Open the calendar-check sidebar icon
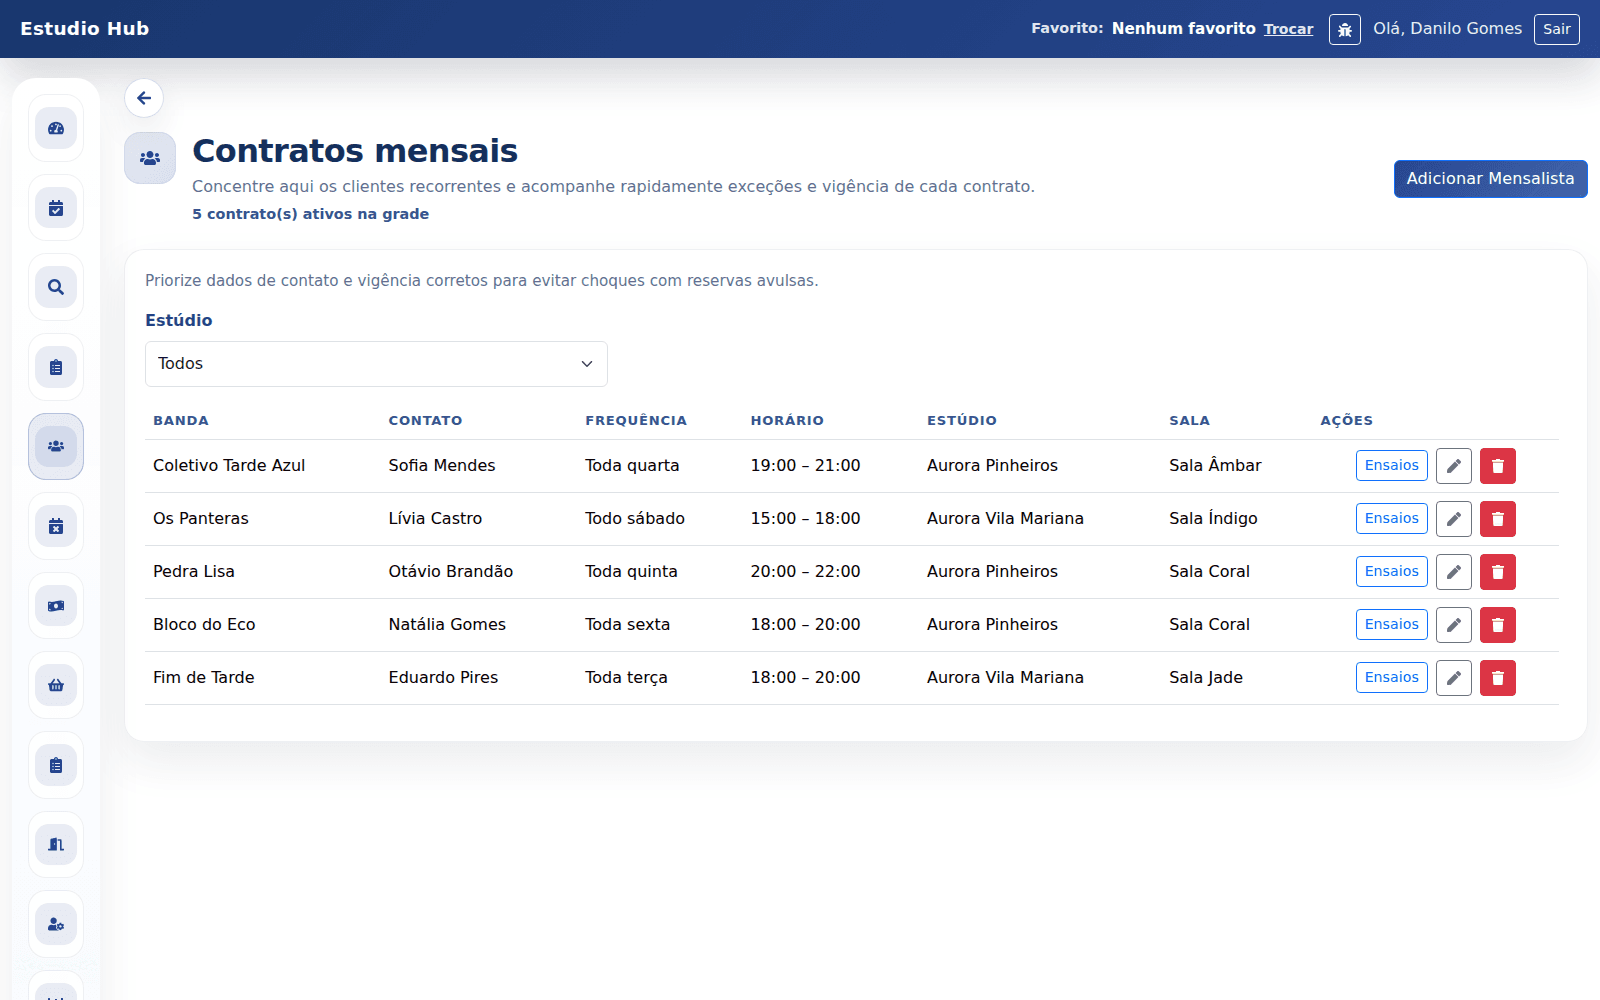This screenshot has width=1600, height=1000. tap(56, 208)
